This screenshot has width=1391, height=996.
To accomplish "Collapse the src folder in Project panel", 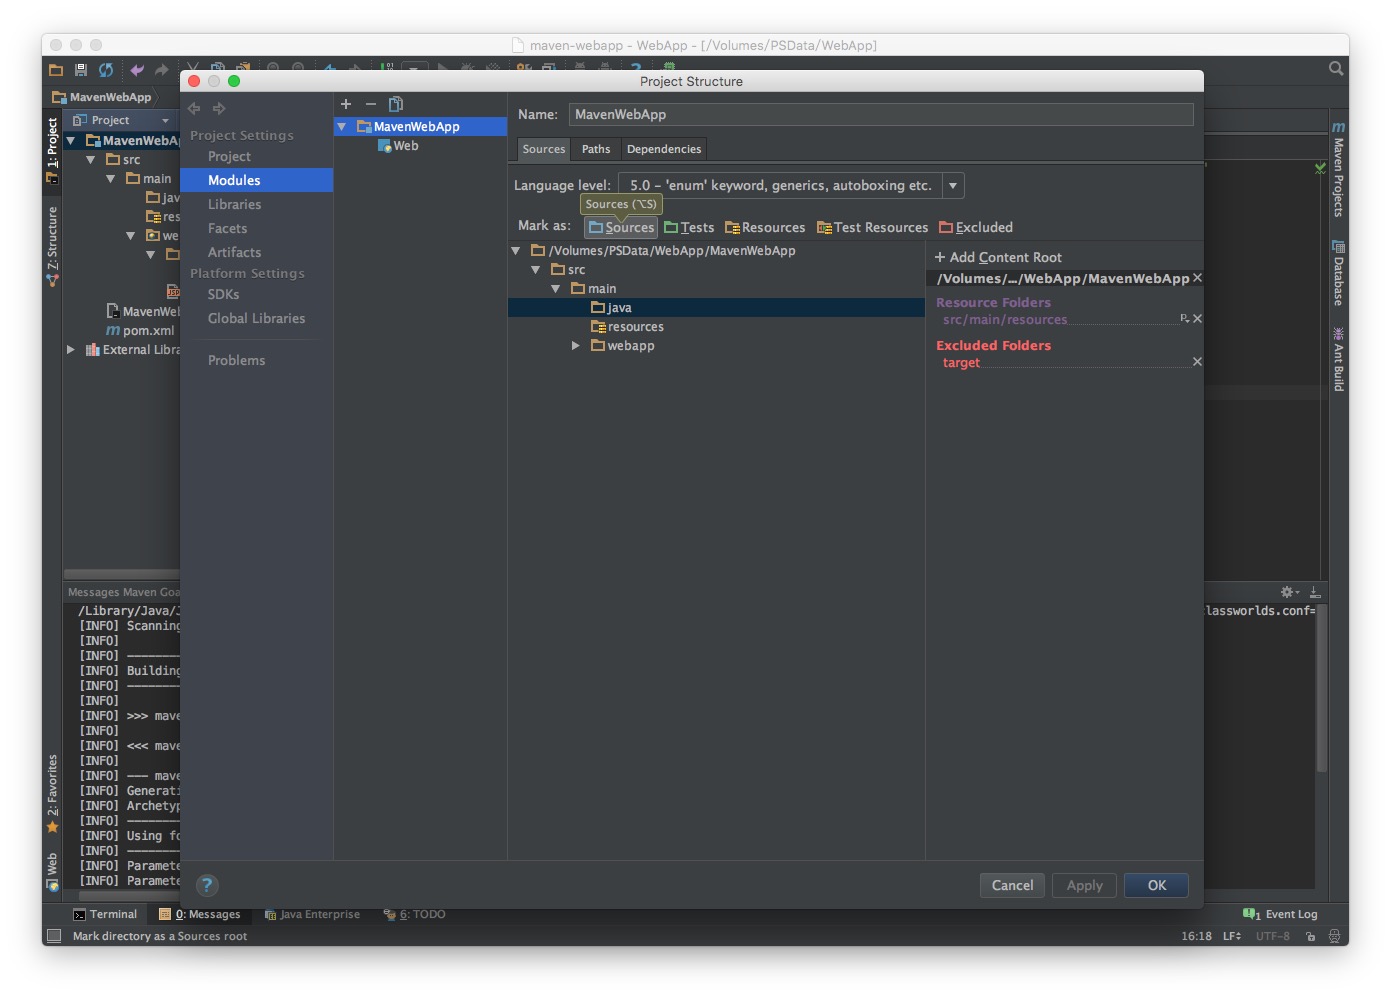I will [x=91, y=160].
